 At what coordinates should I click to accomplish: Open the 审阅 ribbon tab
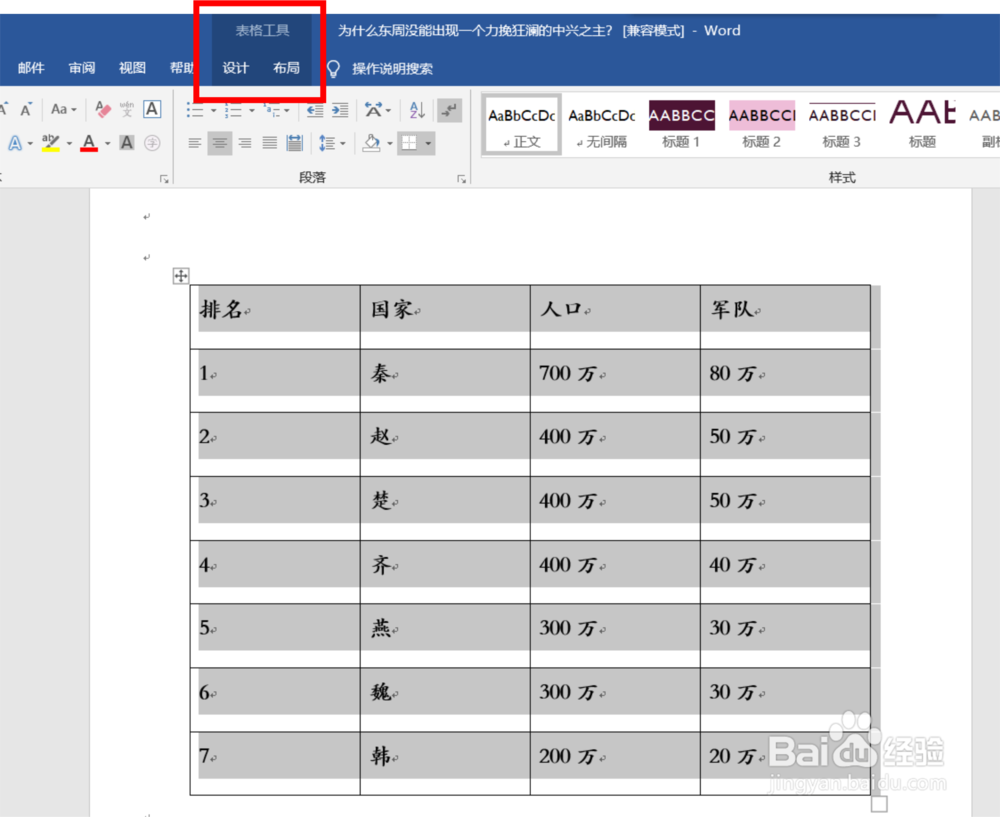coord(81,68)
